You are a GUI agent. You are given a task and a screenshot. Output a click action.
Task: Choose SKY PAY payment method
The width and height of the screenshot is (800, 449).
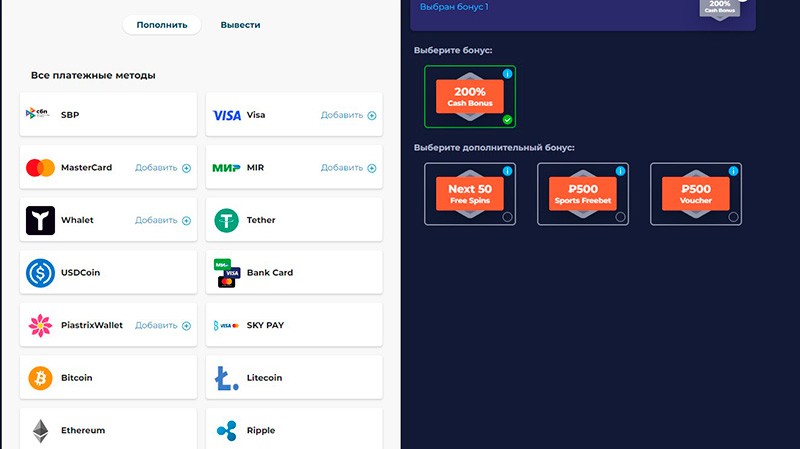pyautogui.click(x=294, y=325)
